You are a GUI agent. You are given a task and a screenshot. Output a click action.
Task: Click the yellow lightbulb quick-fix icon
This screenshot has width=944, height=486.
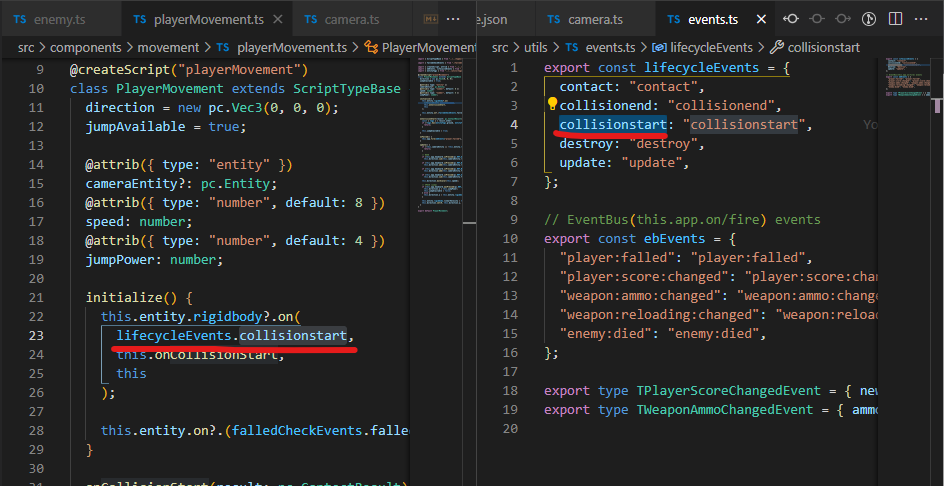tap(551, 104)
